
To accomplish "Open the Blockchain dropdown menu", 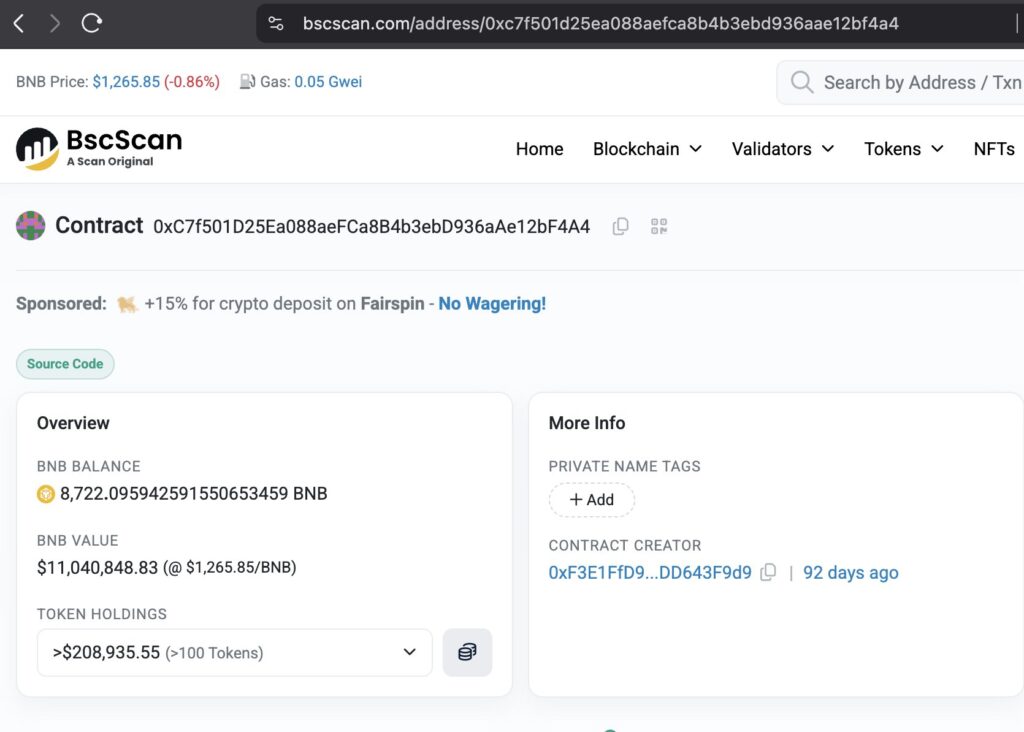I will coord(647,149).
